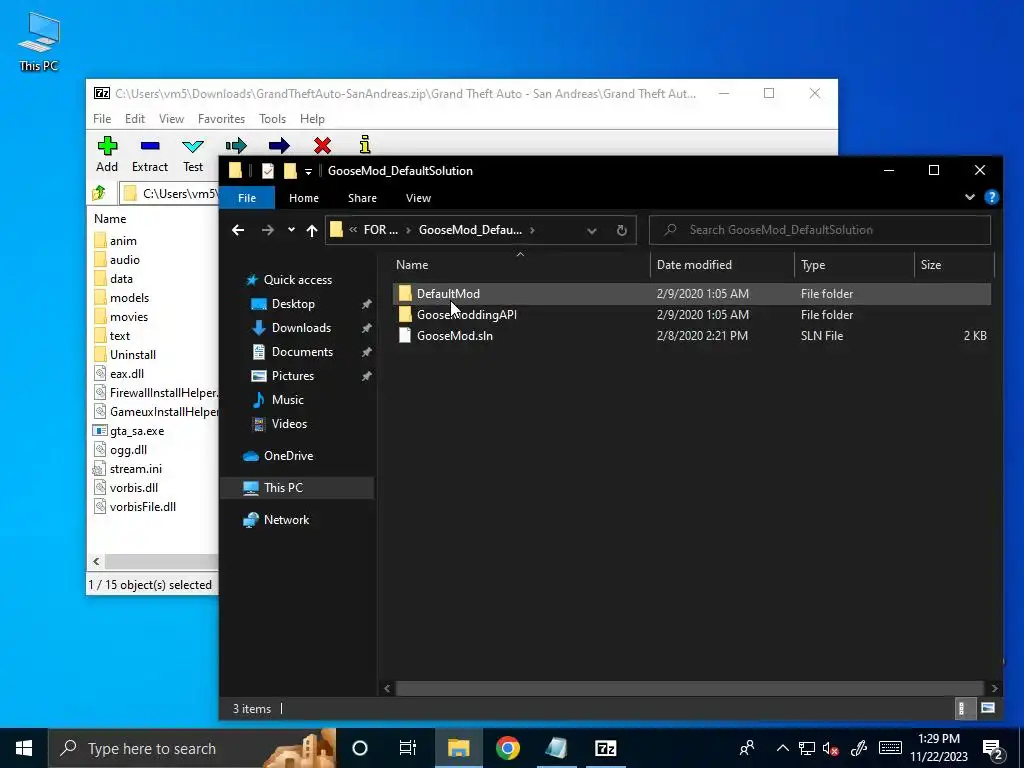Go forward in File Explorer
Screen dimensions: 1024x768
coord(267,230)
